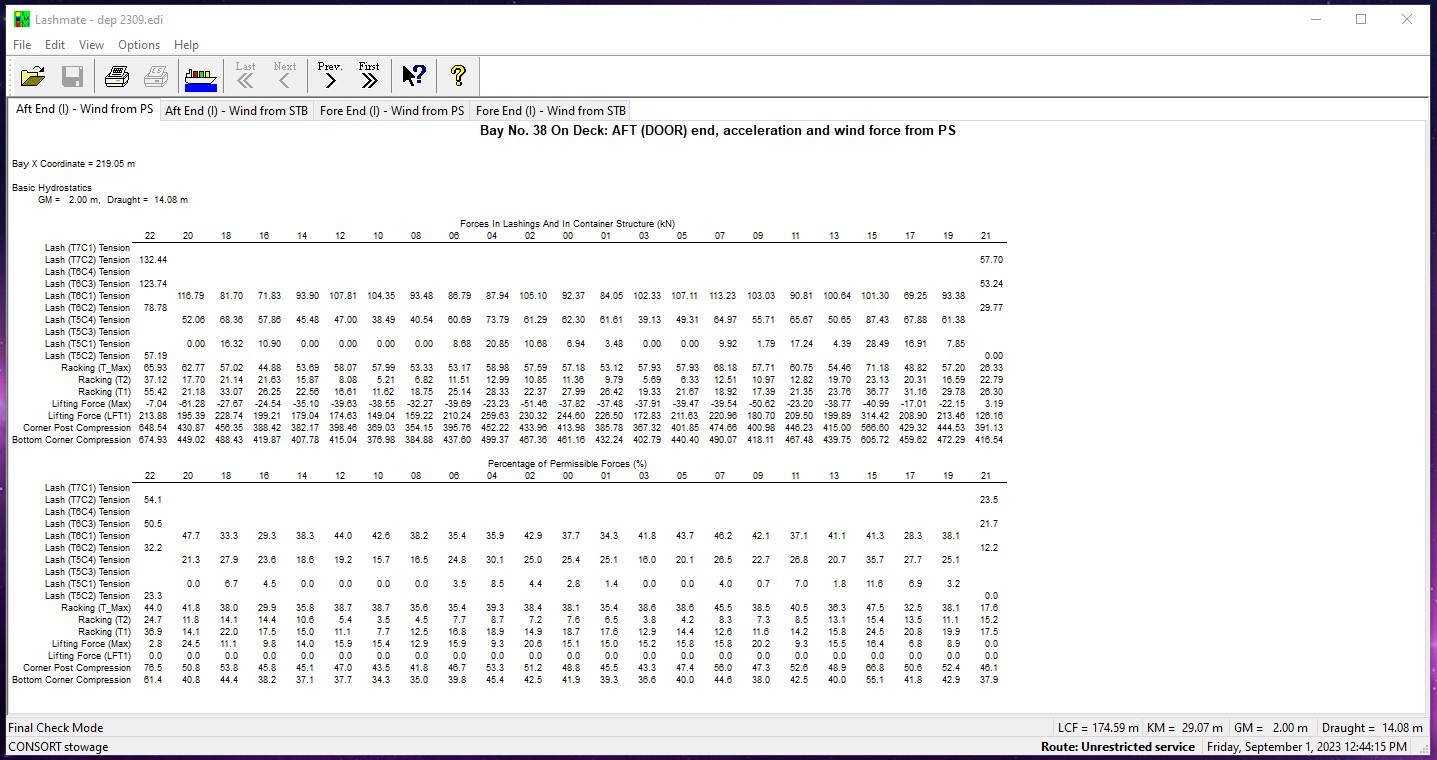Open the Help menu
1437x760 pixels.
(186, 45)
